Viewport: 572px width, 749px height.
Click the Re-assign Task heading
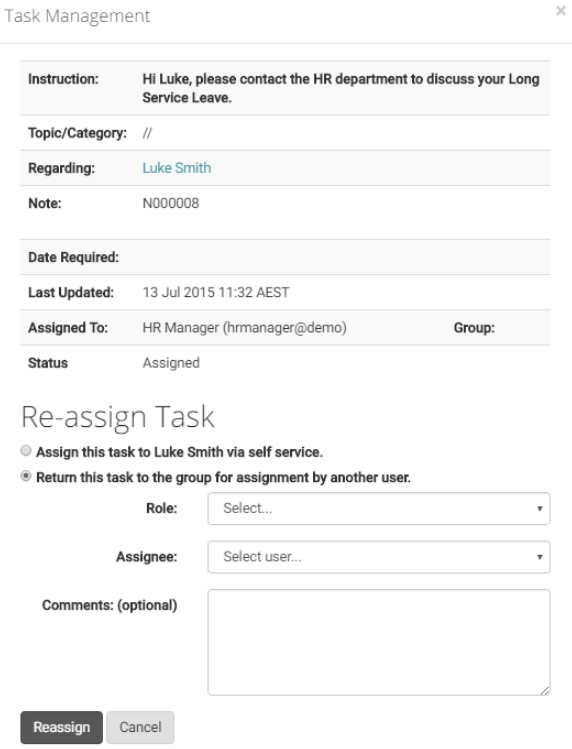[118, 417]
